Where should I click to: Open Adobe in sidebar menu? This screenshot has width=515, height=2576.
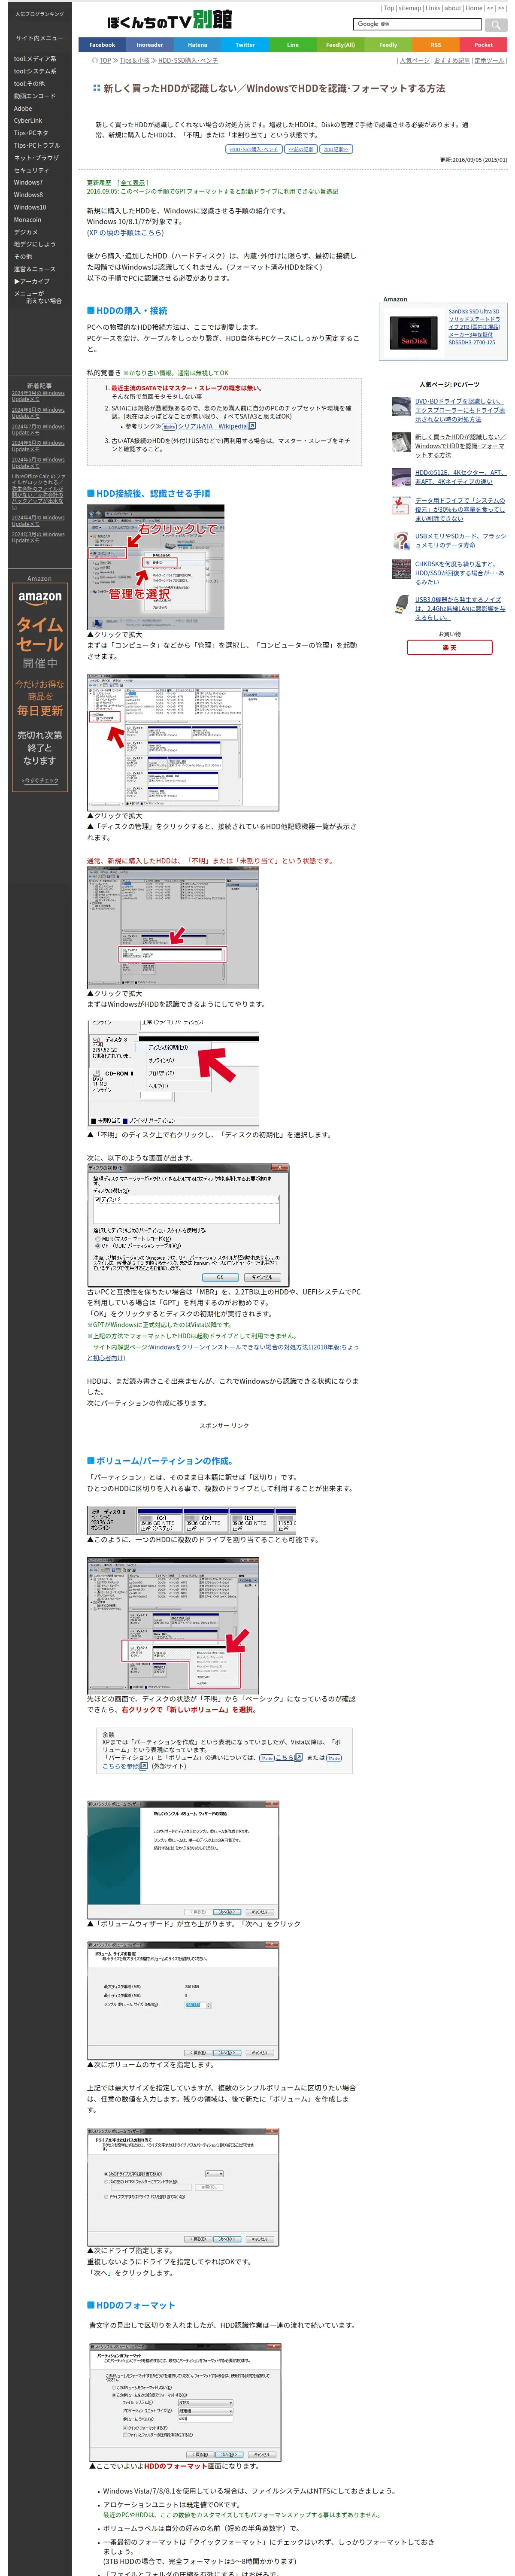pos(23,108)
